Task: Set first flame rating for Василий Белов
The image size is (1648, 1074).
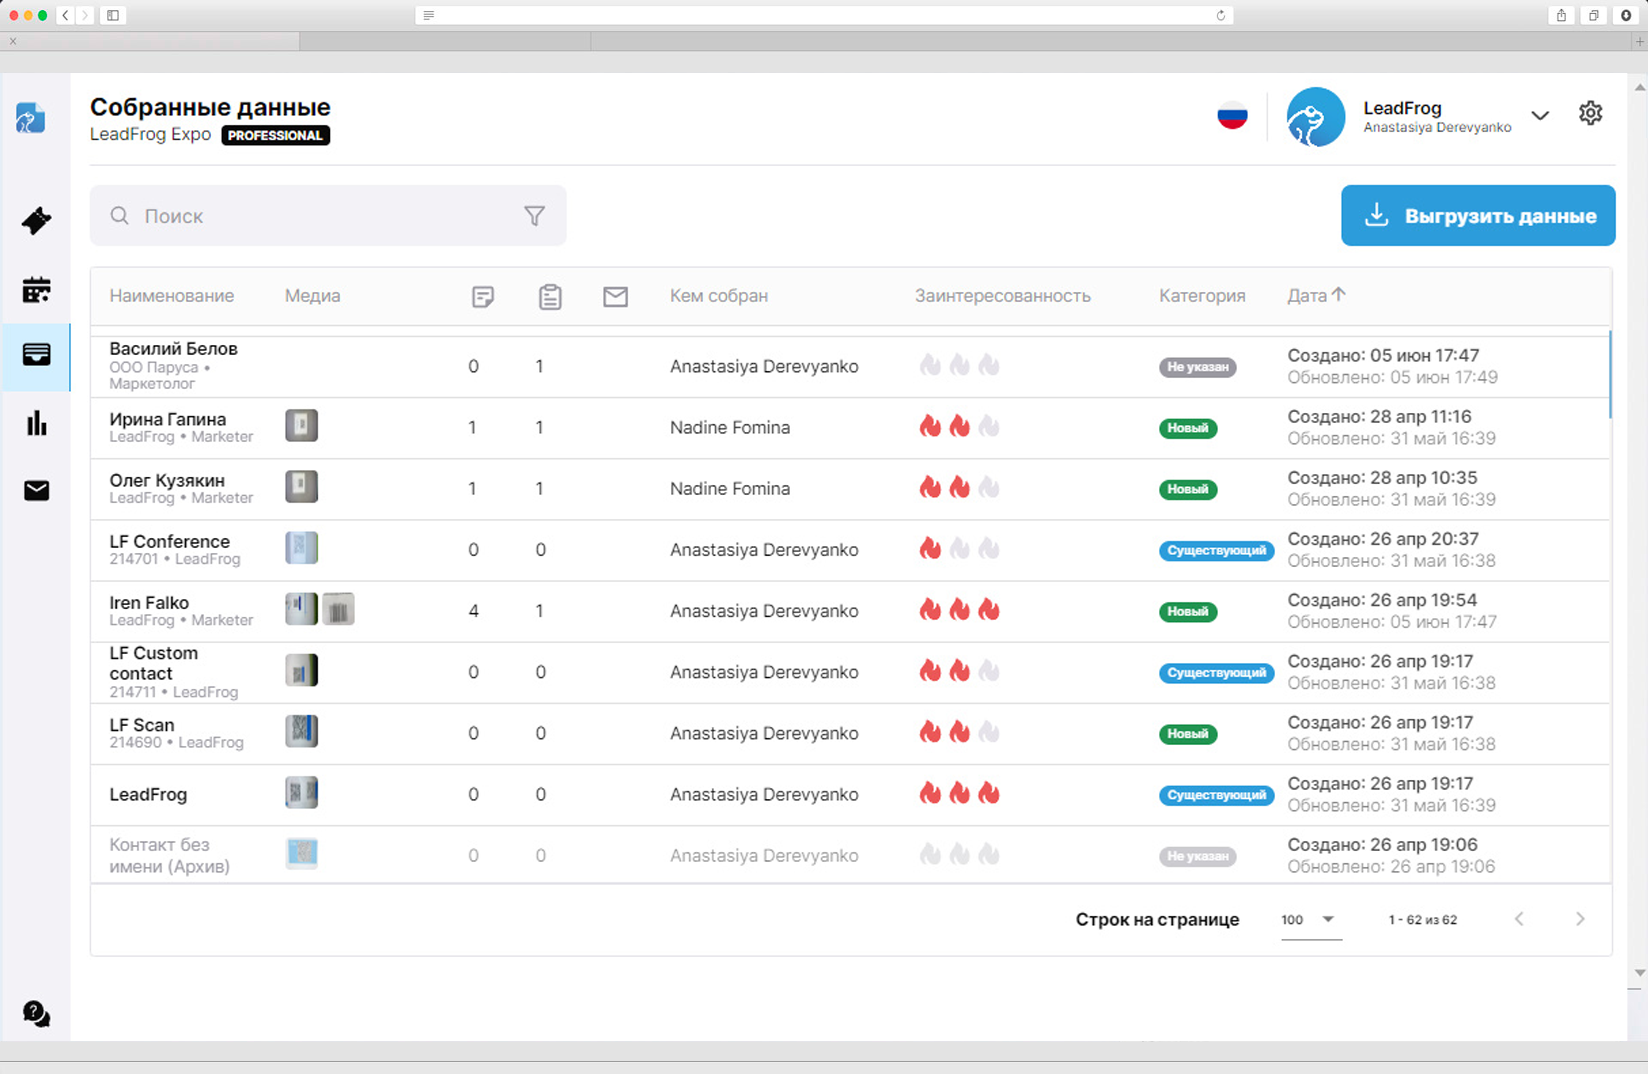Action: pos(930,366)
